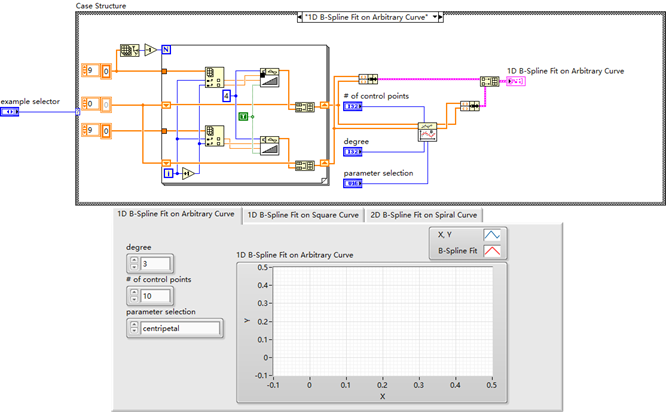The height and width of the screenshot is (417, 666).
Task: Switch to 1D B-Spline Fit on Square Curve tab
Action: click(x=302, y=214)
